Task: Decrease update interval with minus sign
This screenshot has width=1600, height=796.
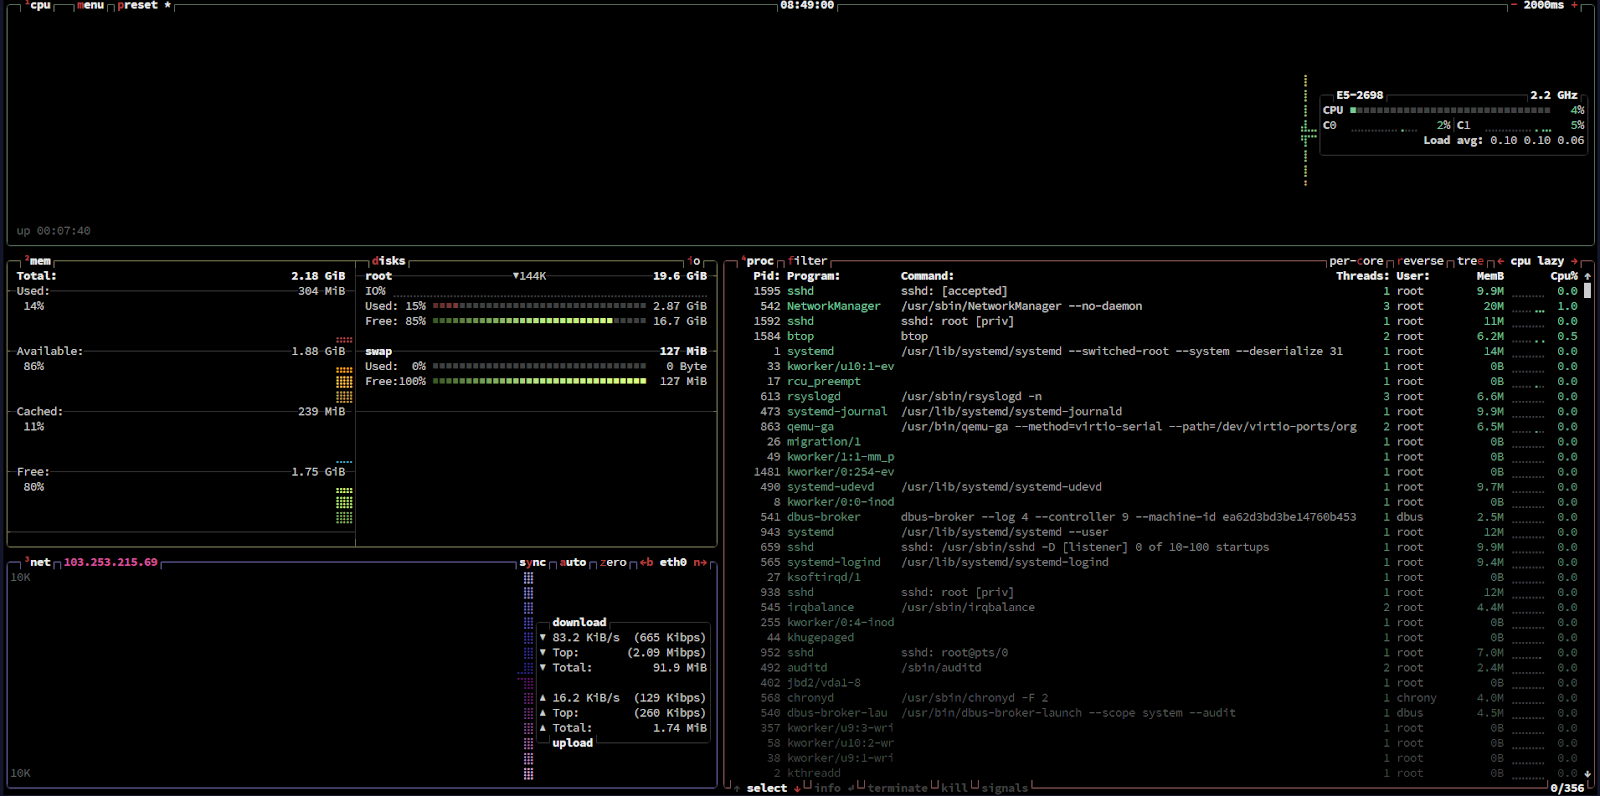Action: [1513, 5]
